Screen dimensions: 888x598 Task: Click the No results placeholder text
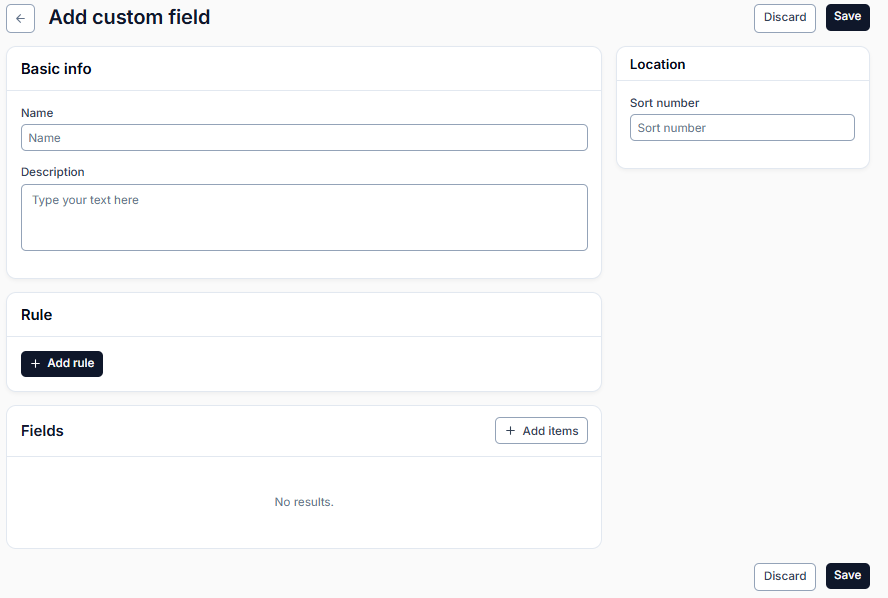304,502
